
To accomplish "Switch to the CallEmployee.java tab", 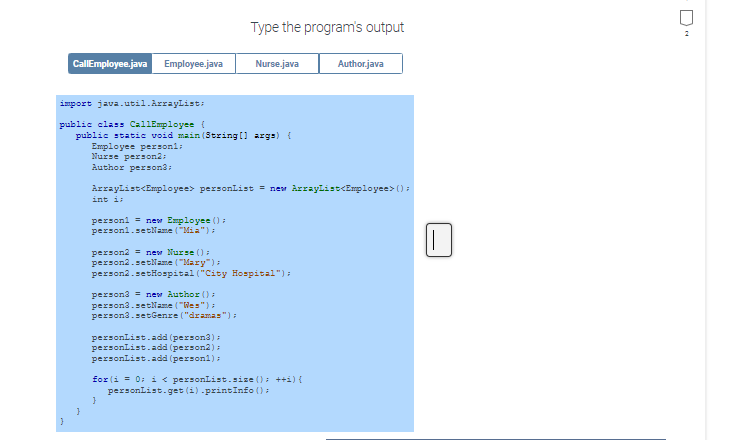I will click(x=110, y=64).
